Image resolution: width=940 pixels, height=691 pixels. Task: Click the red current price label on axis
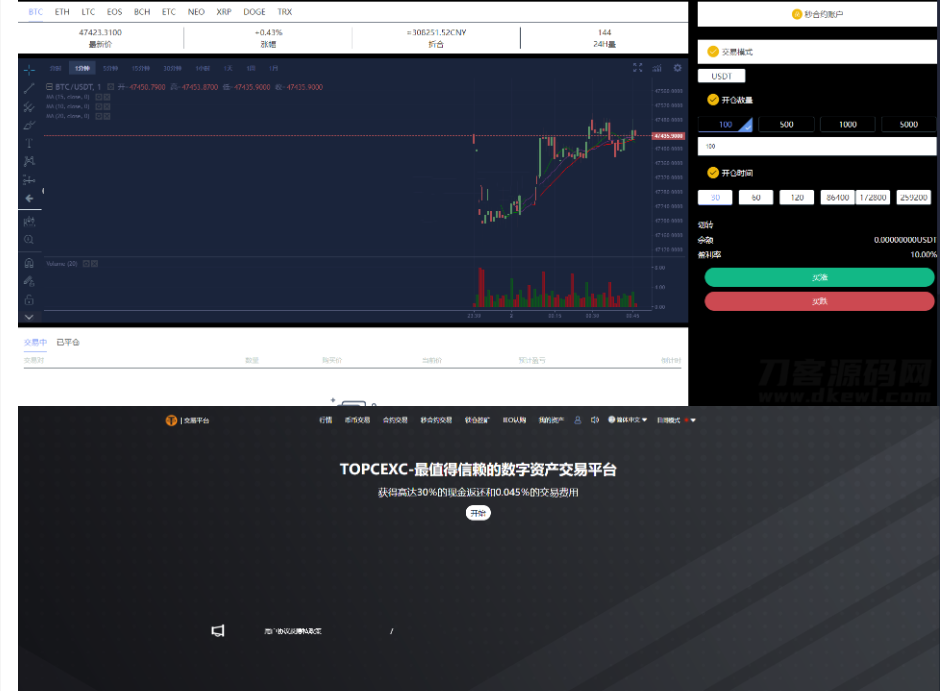[668, 136]
